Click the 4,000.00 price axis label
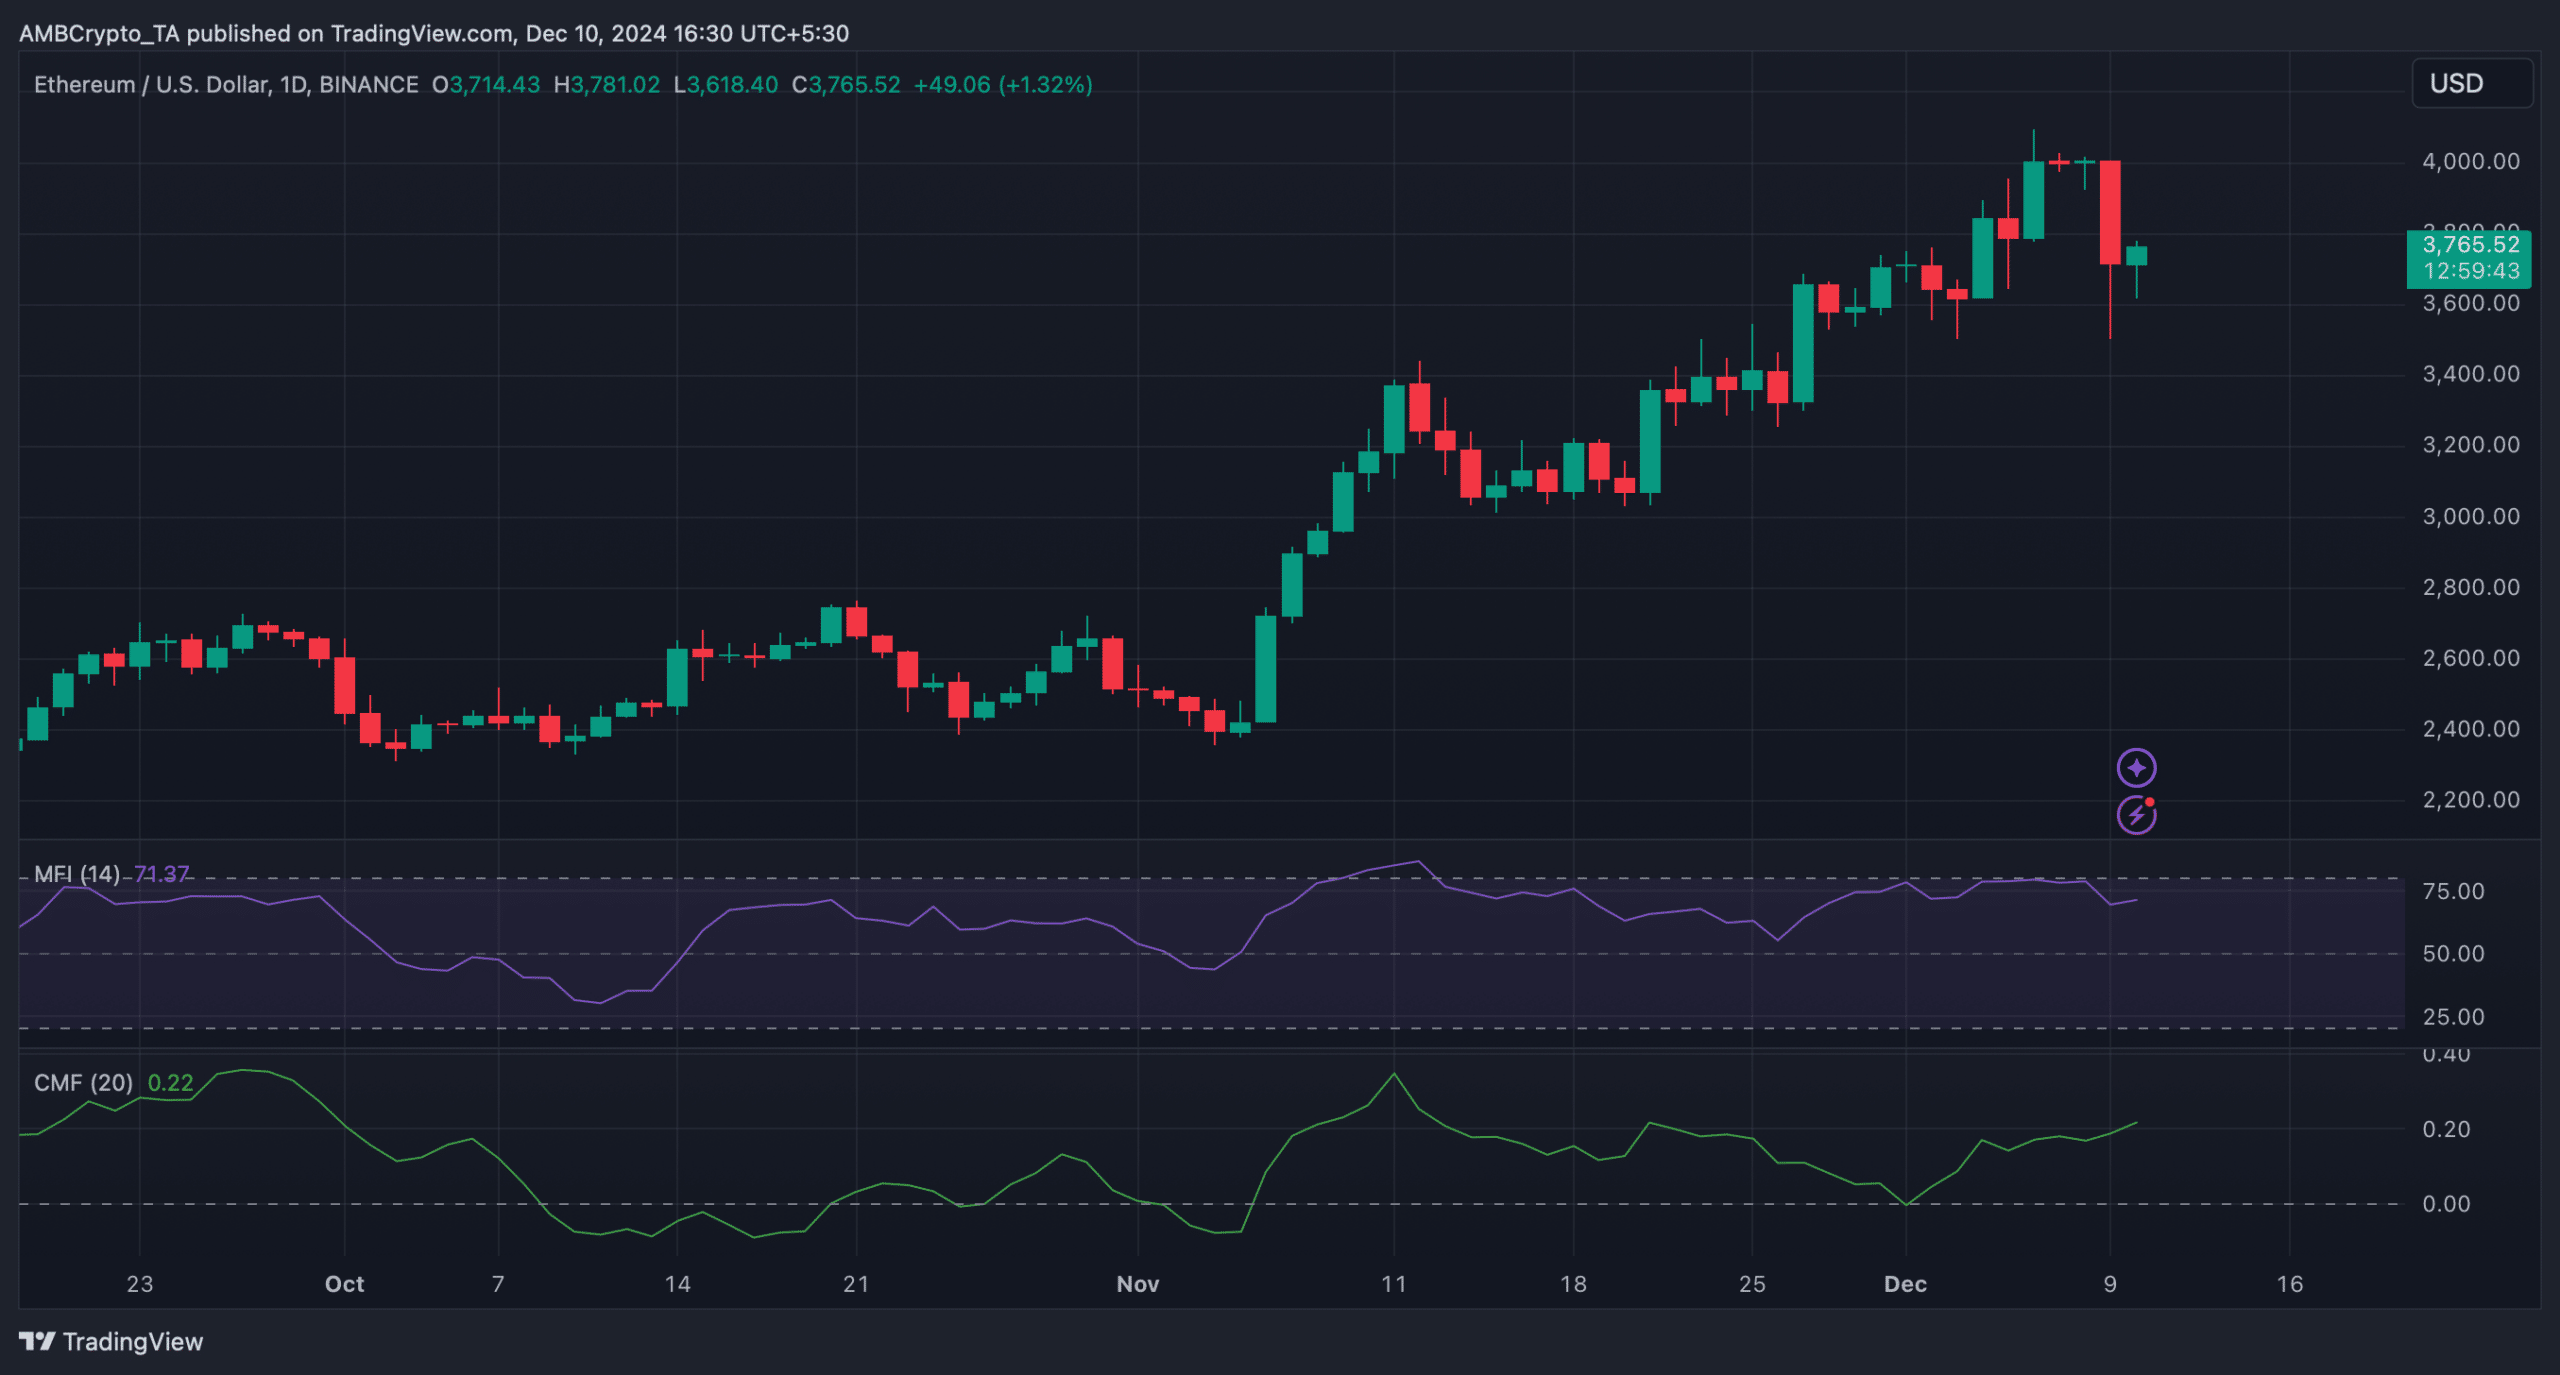The width and height of the screenshot is (2560, 1375). 2470,161
